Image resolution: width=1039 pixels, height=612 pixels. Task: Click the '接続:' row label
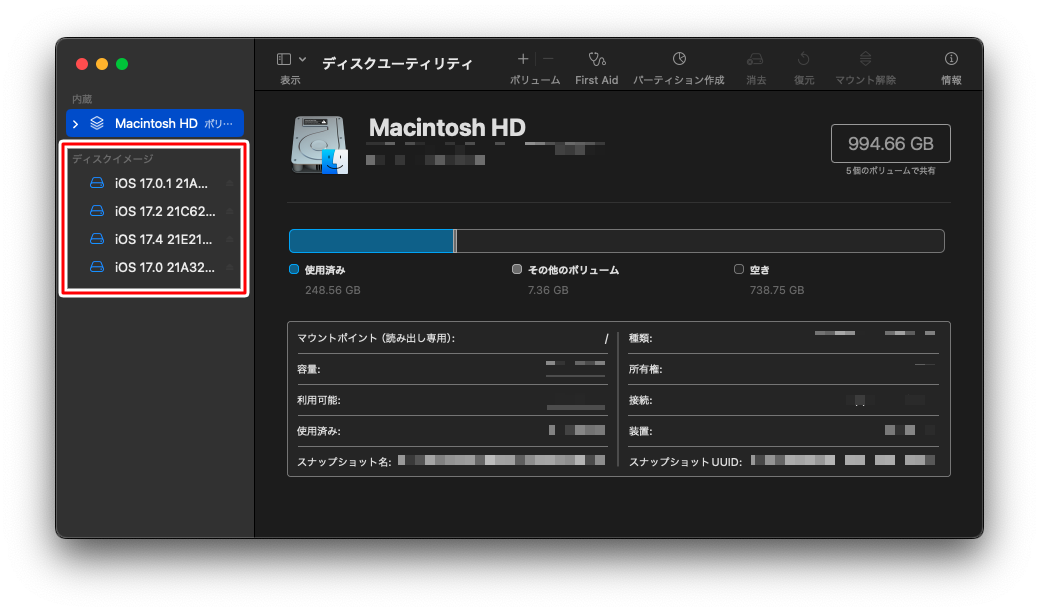640,401
